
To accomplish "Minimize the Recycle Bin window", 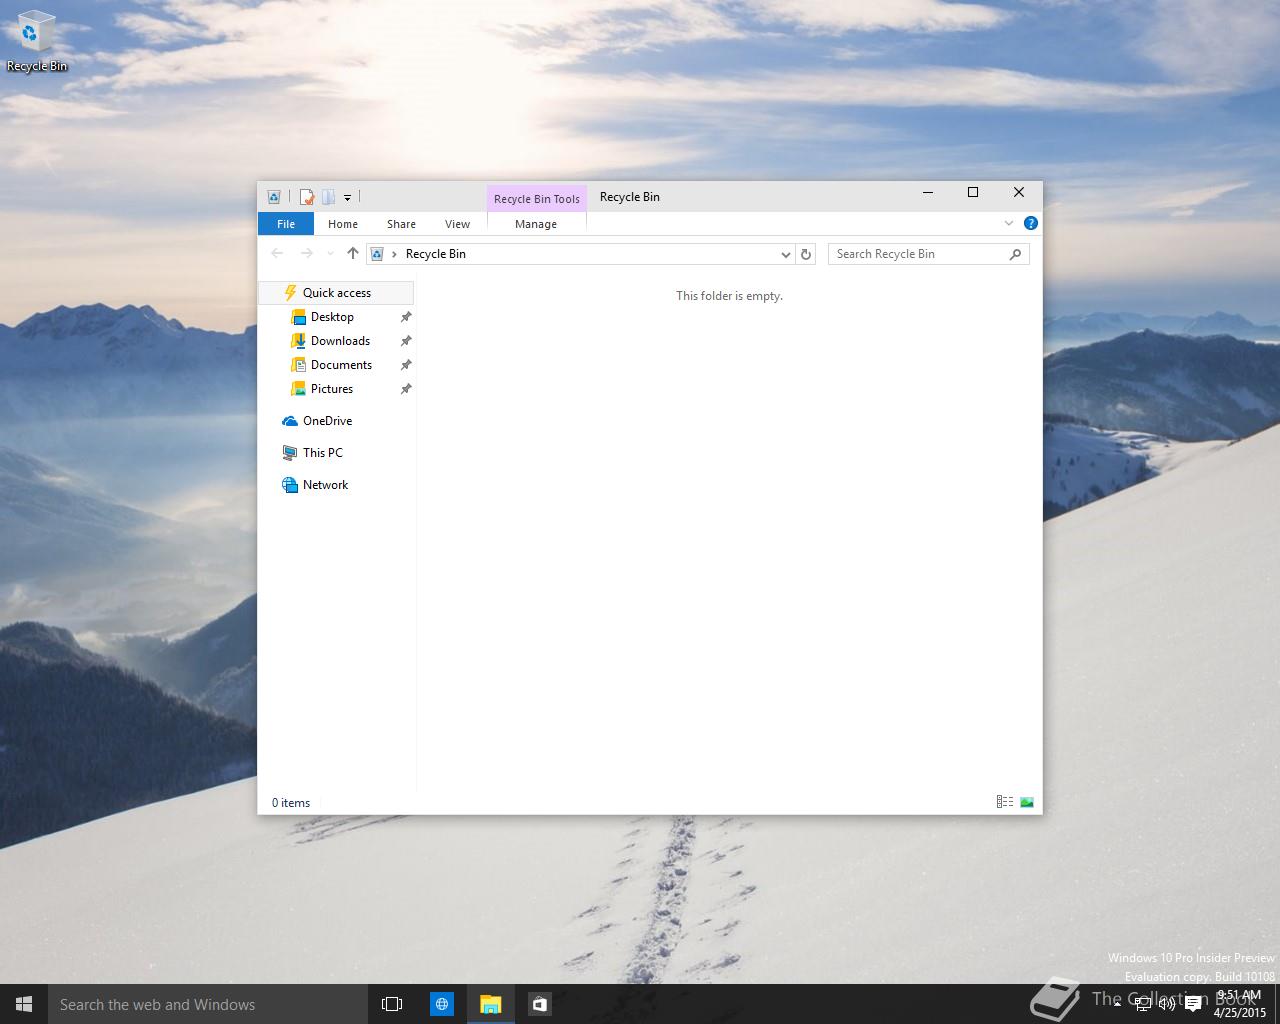I will (928, 193).
